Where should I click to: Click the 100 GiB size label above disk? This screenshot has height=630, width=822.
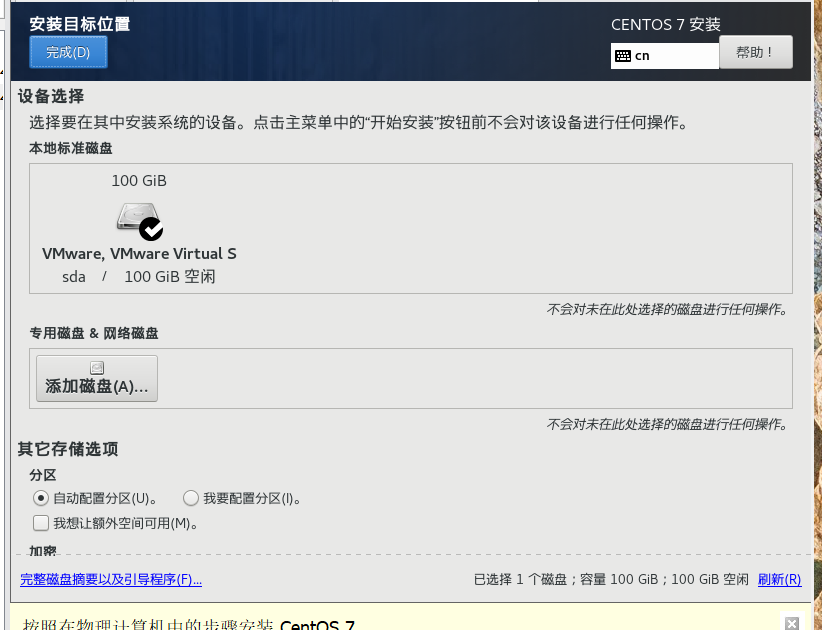coord(139,181)
